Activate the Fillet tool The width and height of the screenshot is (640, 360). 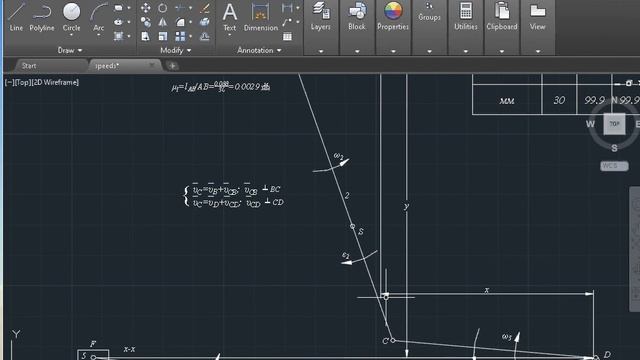(x=180, y=22)
